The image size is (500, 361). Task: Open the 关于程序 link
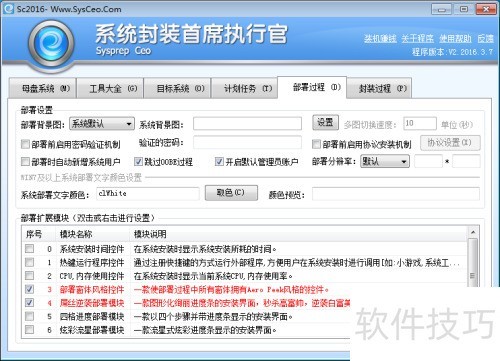click(417, 39)
